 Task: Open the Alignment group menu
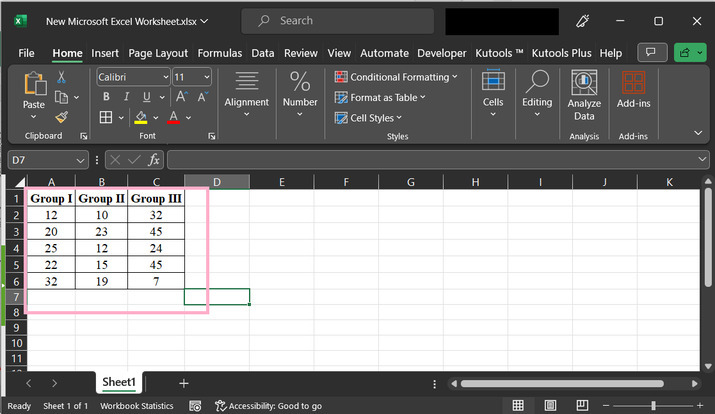(x=246, y=94)
